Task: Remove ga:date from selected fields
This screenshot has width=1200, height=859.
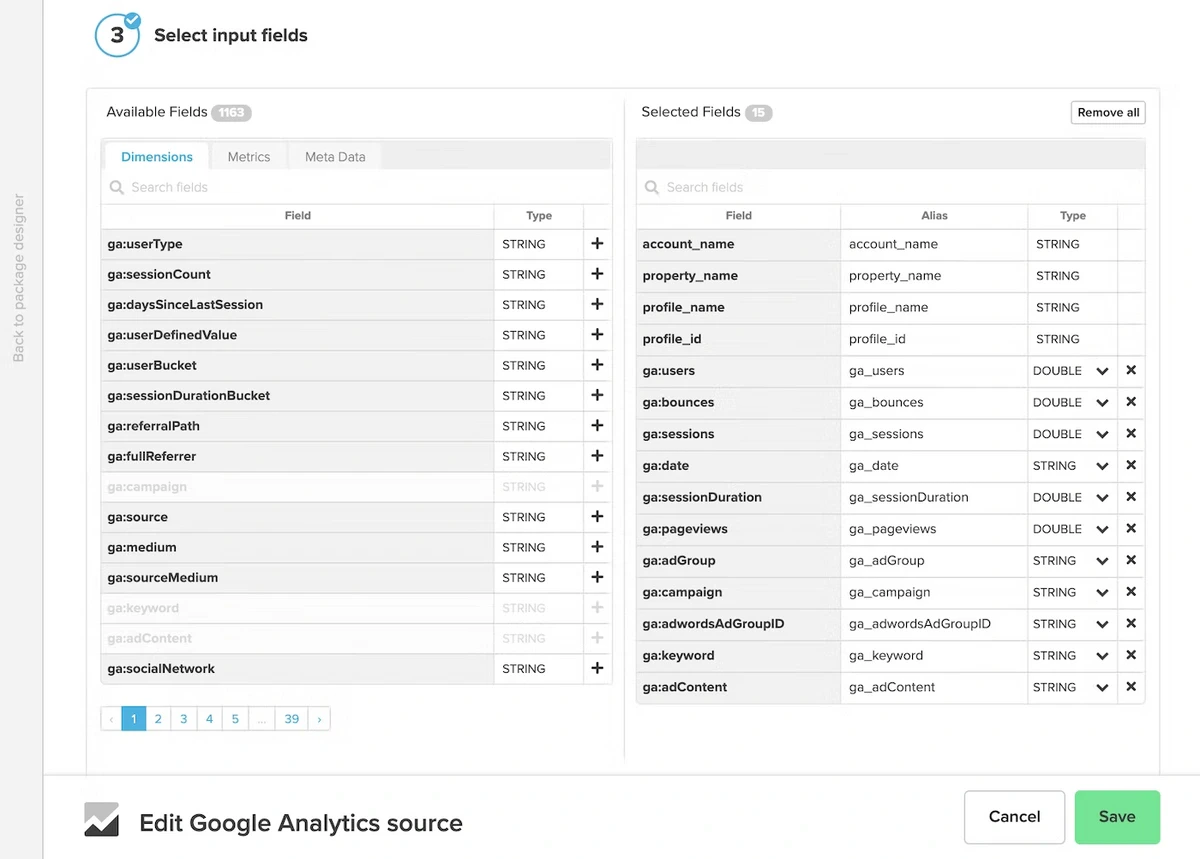Action: point(1131,465)
